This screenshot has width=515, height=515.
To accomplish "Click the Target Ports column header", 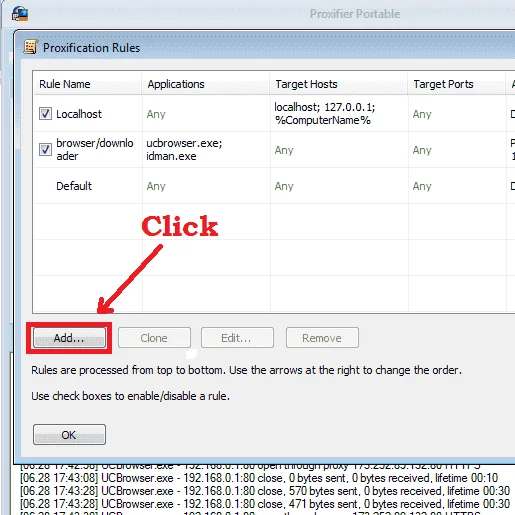I will click(x=457, y=84).
